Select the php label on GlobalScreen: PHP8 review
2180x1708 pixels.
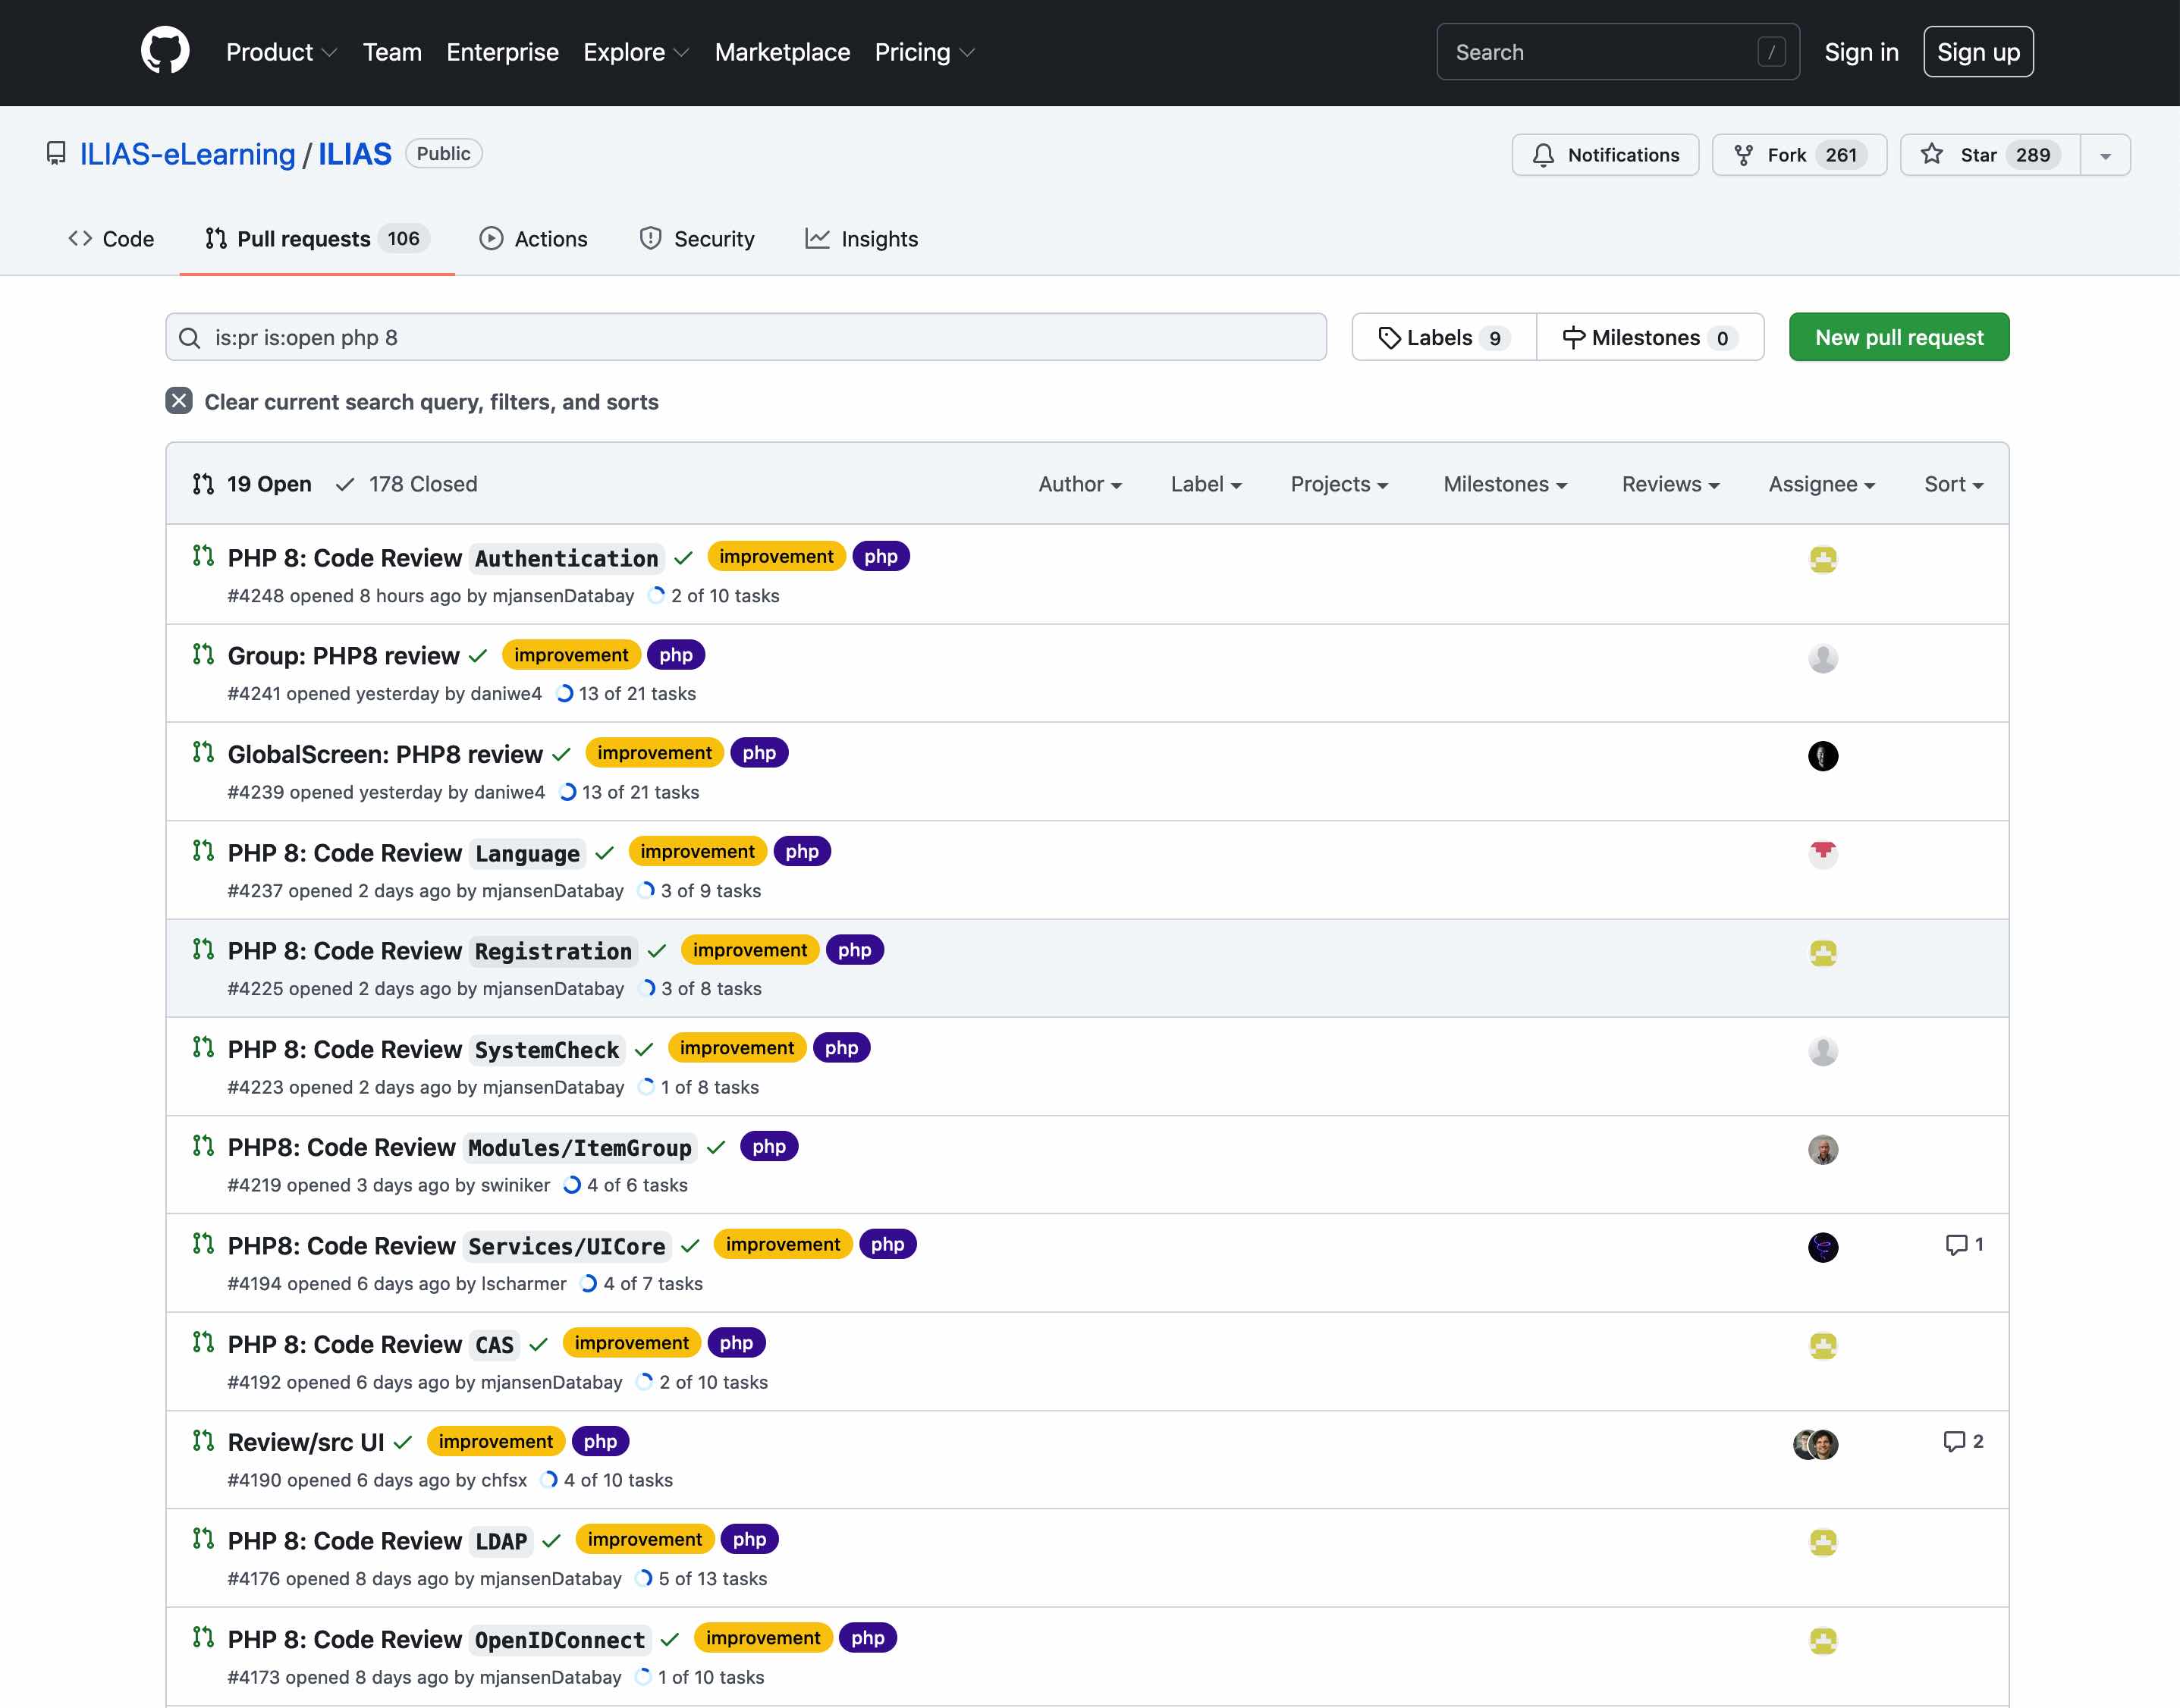(759, 752)
